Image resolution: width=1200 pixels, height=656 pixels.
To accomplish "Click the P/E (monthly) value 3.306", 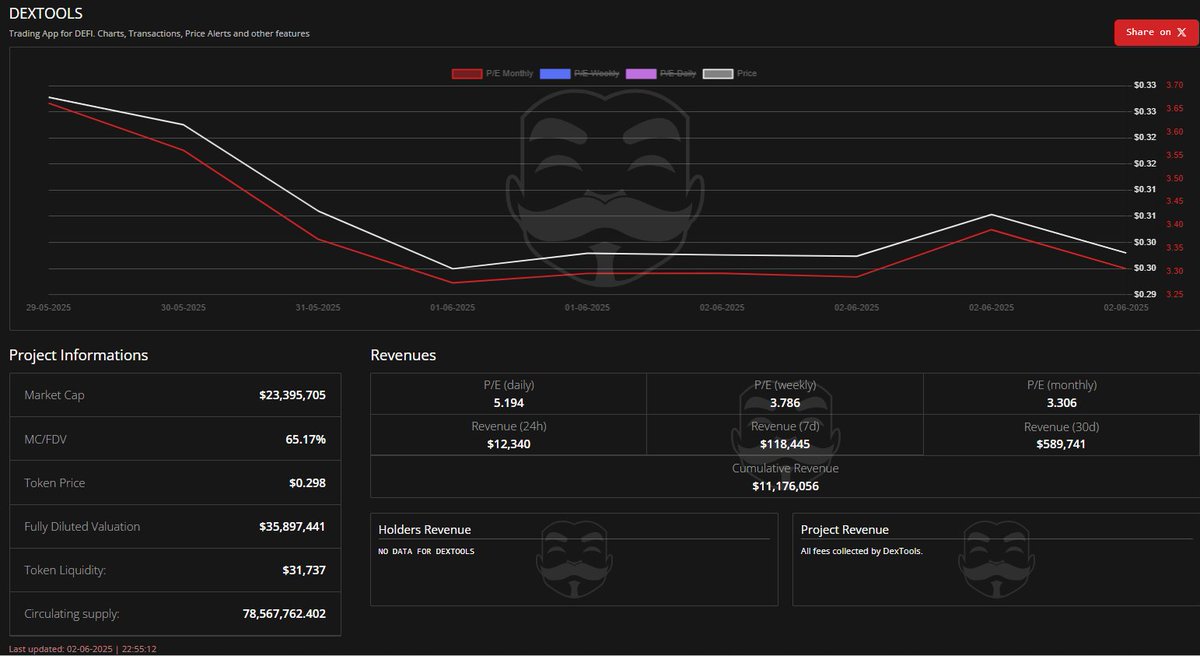I will (x=1061, y=402).
